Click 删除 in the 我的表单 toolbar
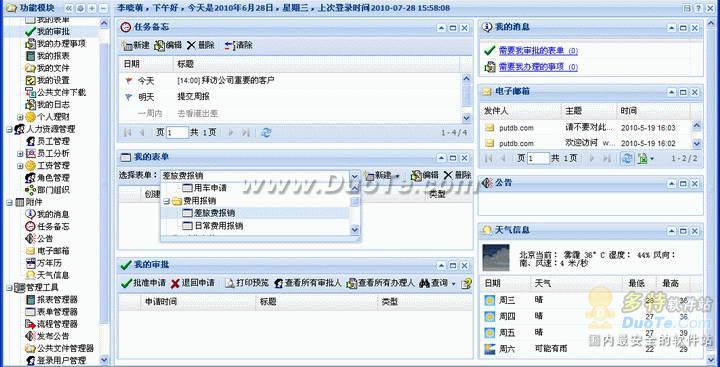The width and height of the screenshot is (720, 367). pos(457,175)
